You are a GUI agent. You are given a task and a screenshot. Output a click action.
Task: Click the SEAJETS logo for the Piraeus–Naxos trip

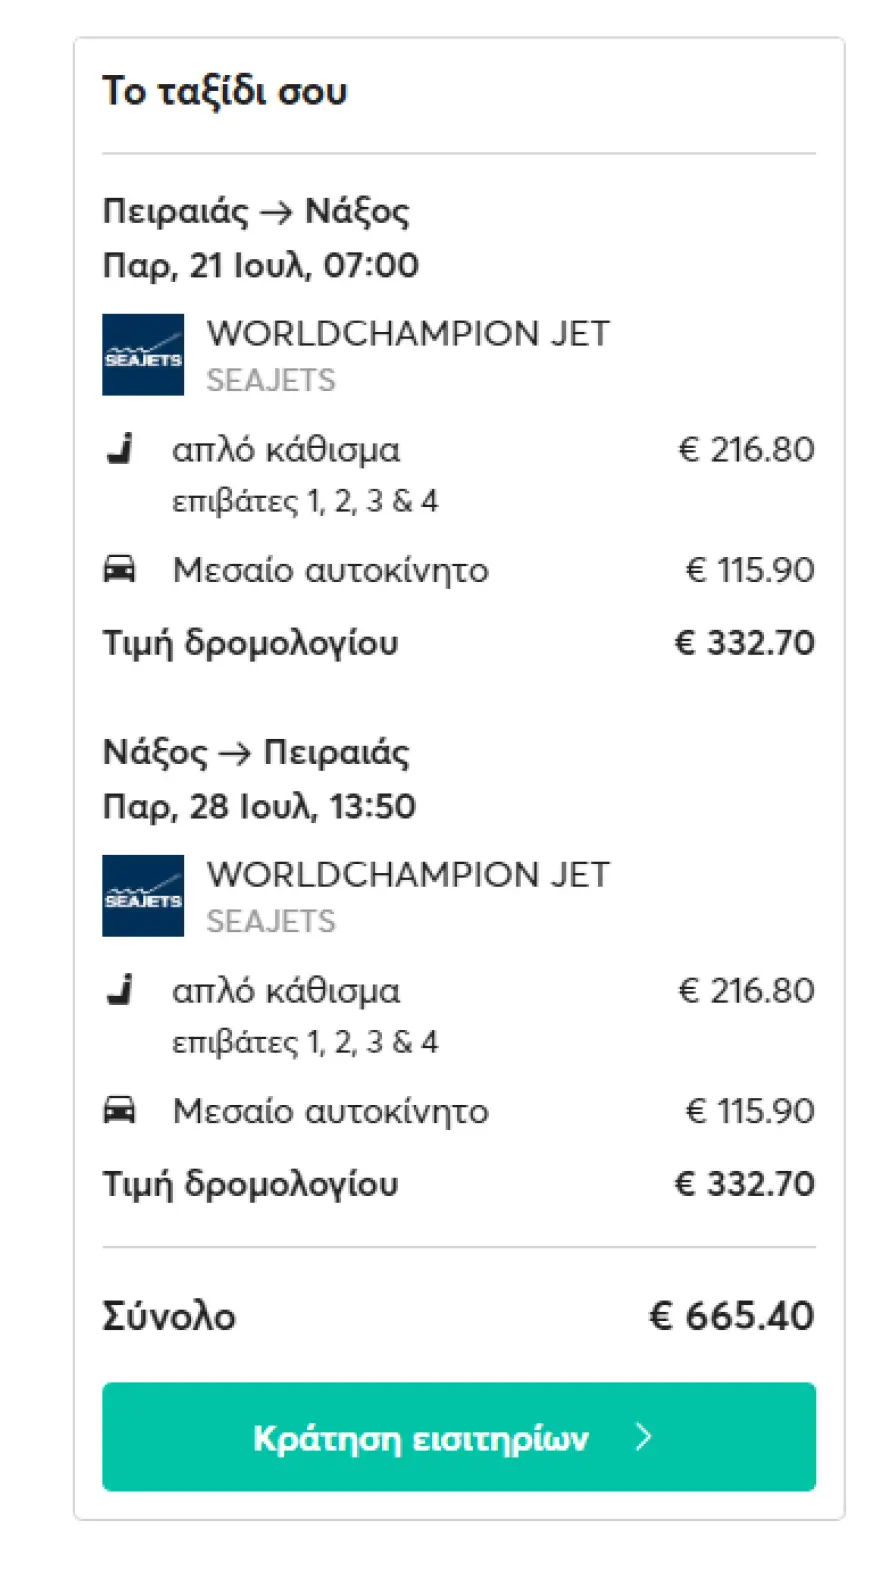point(143,355)
